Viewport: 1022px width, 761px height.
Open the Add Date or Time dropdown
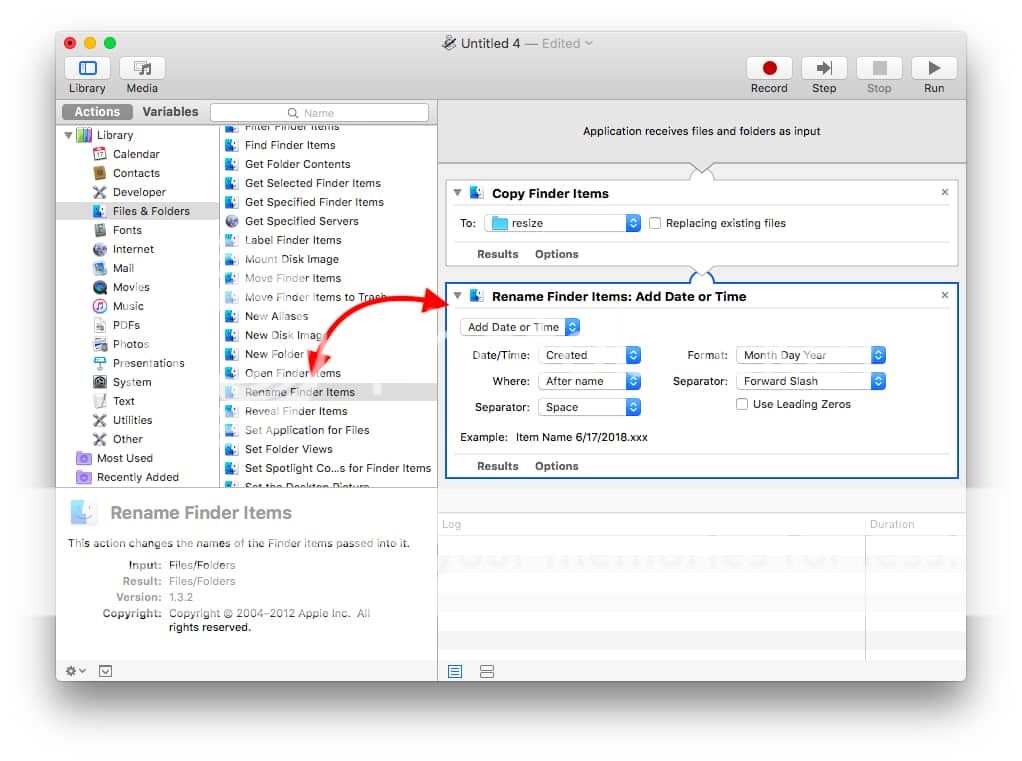click(519, 326)
